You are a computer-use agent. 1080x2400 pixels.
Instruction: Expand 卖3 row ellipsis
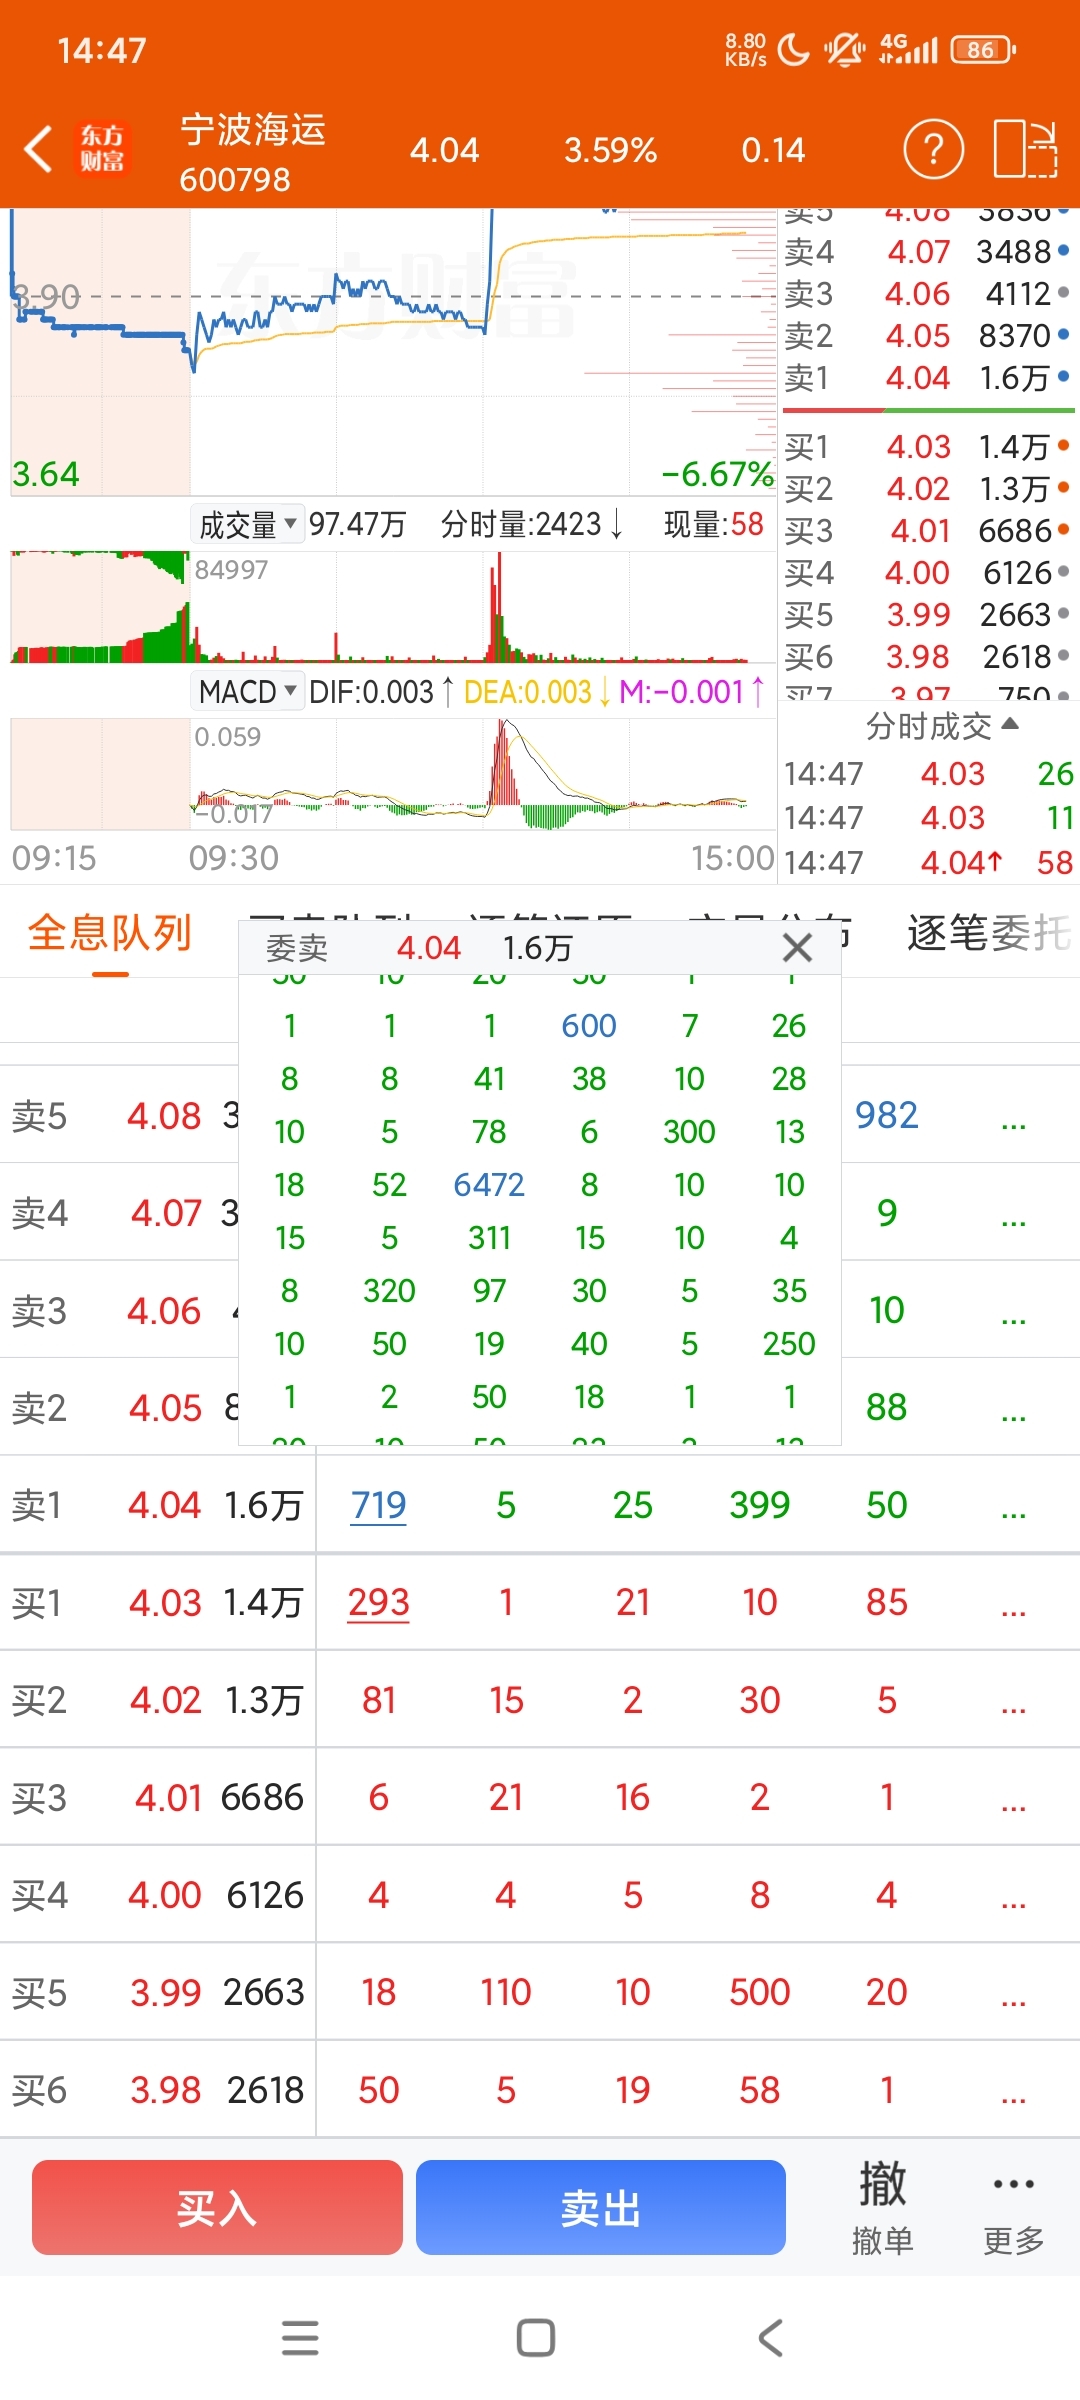tap(1014, 1312)
